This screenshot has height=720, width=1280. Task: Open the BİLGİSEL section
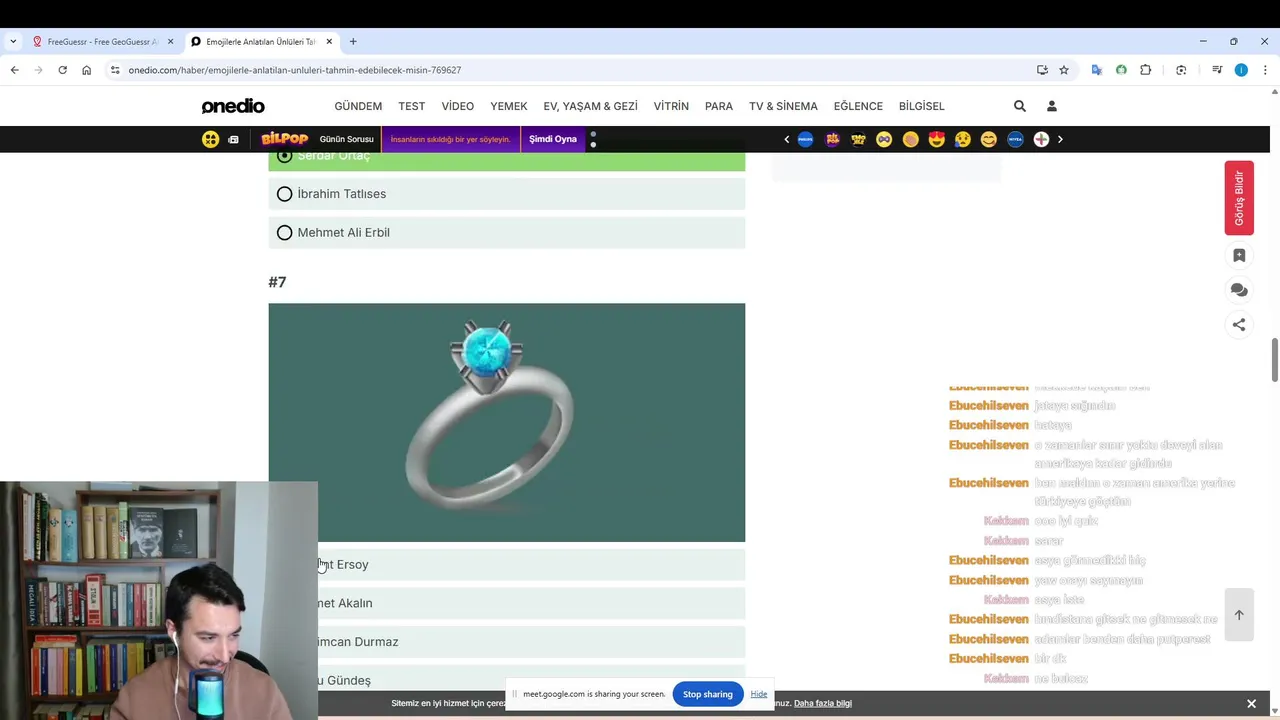click(921, 106)
